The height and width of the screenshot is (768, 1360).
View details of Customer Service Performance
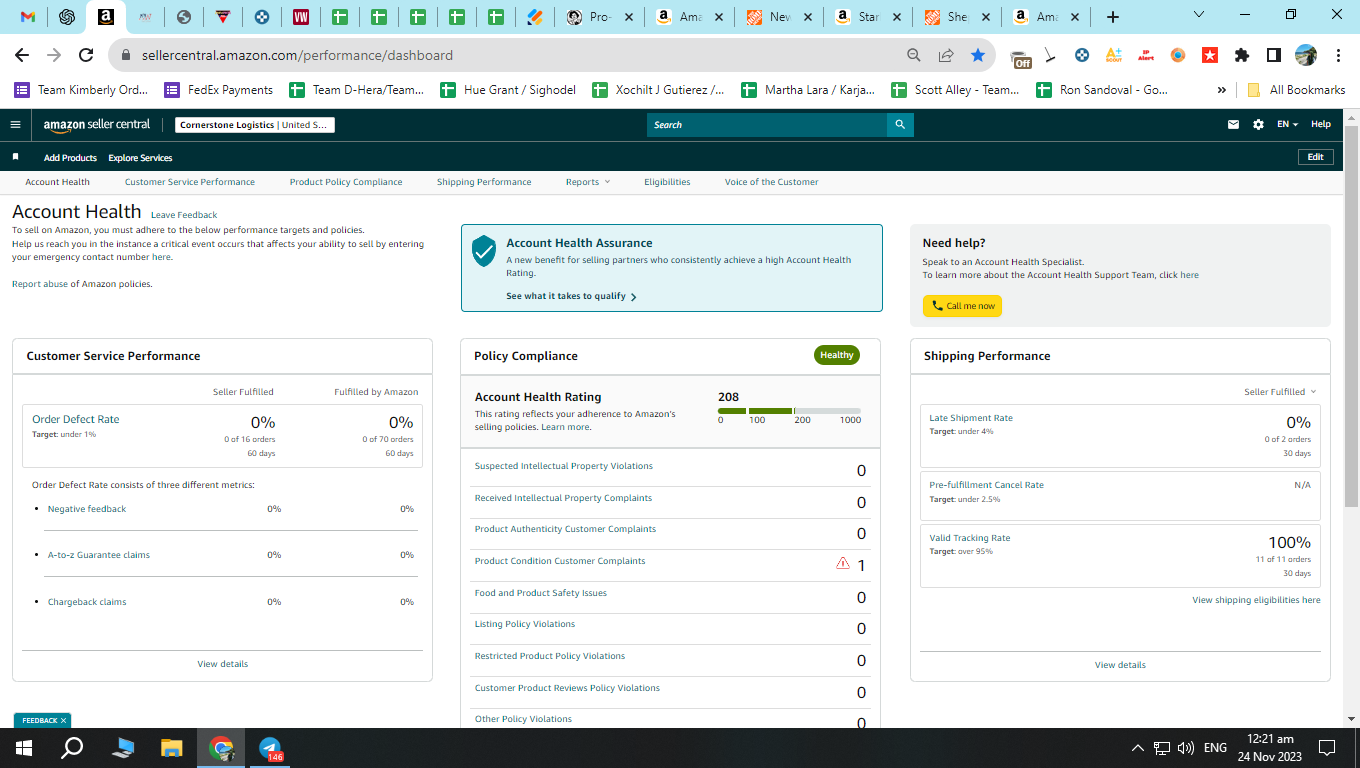[x=222, y=664]
